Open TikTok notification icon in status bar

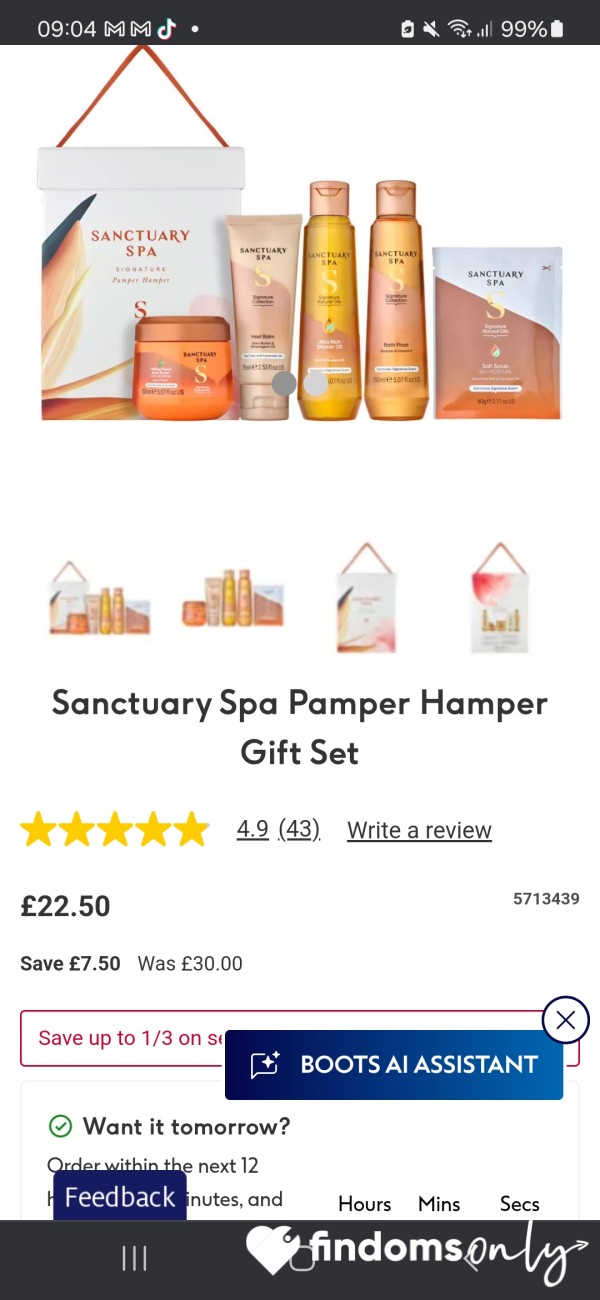(x=166, y=29)
